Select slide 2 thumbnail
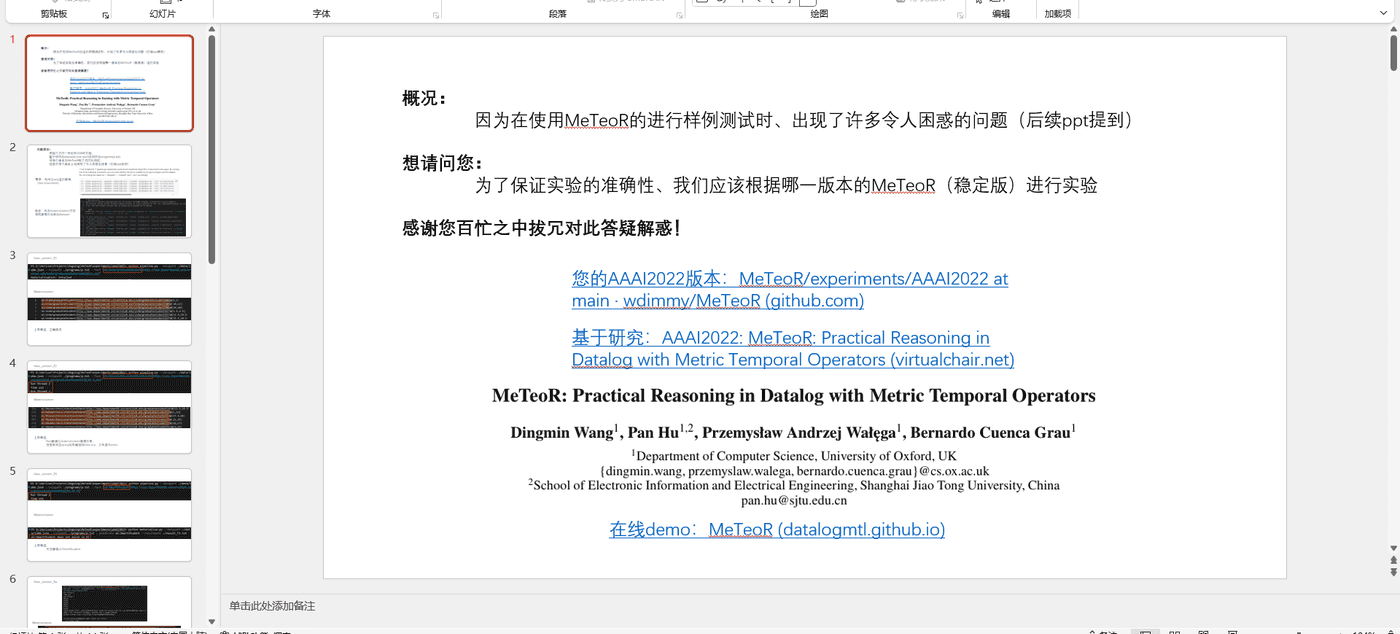 109,191
